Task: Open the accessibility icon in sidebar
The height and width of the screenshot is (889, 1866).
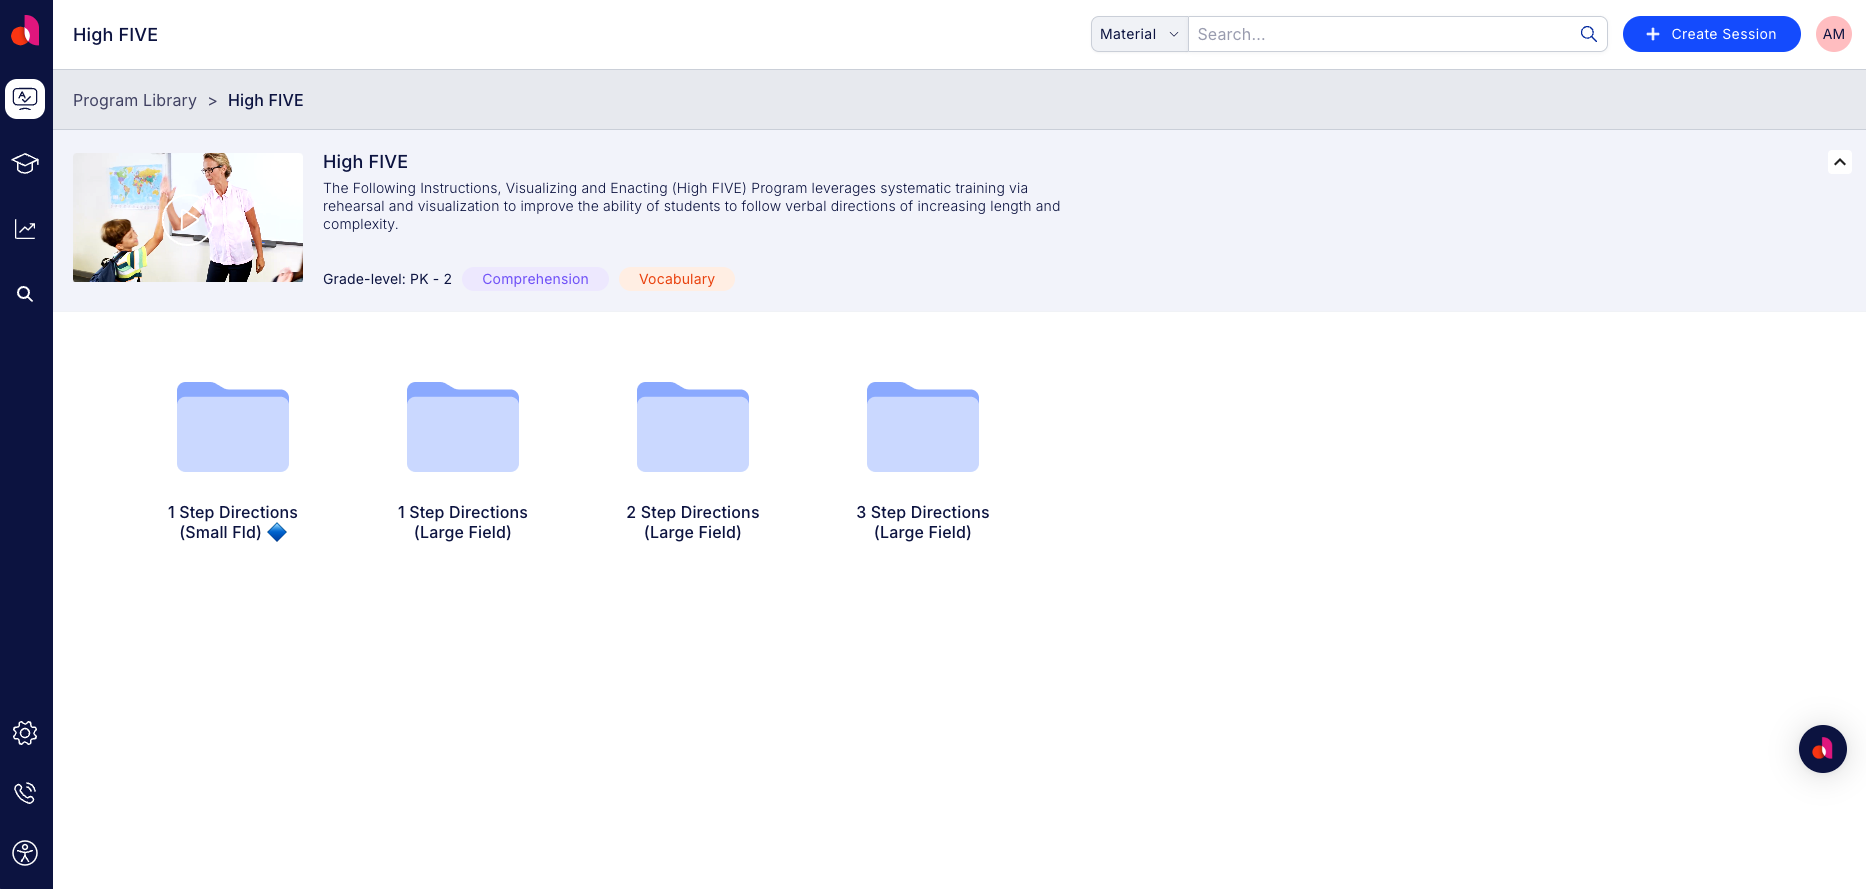Action: [x=25, y=853]
